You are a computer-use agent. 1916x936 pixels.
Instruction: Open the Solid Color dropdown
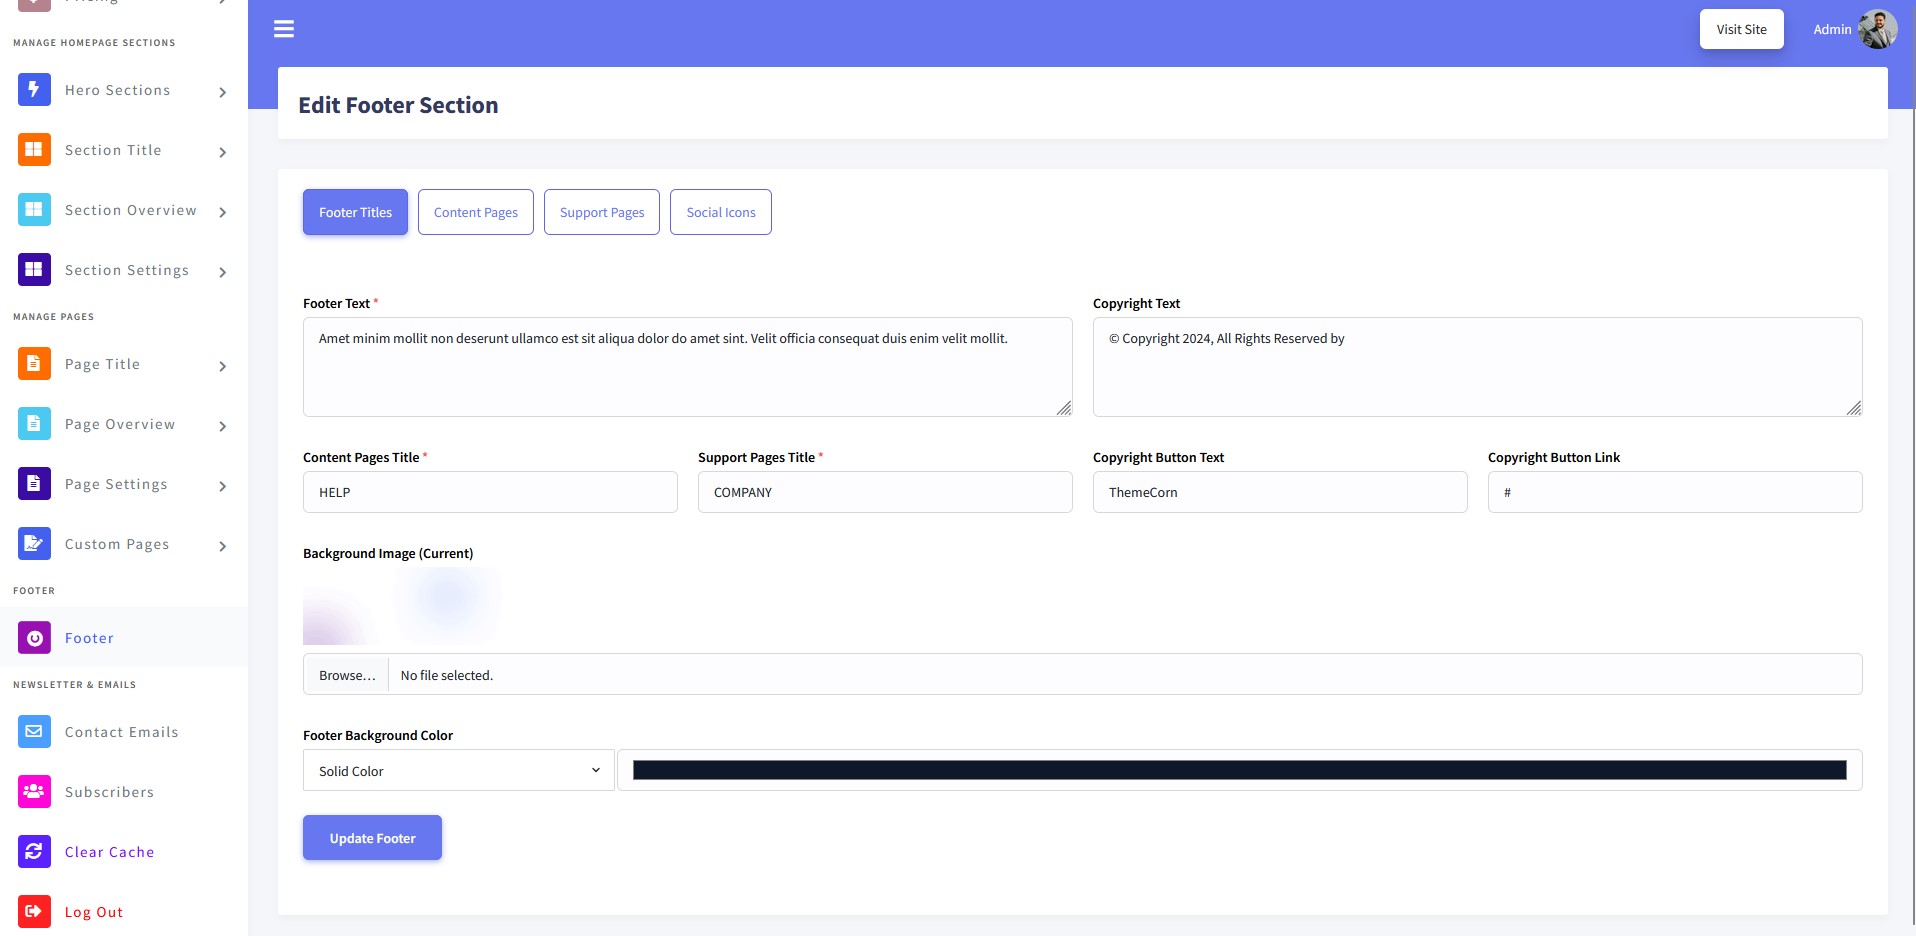pyautogui.click(x=459, y=771)
